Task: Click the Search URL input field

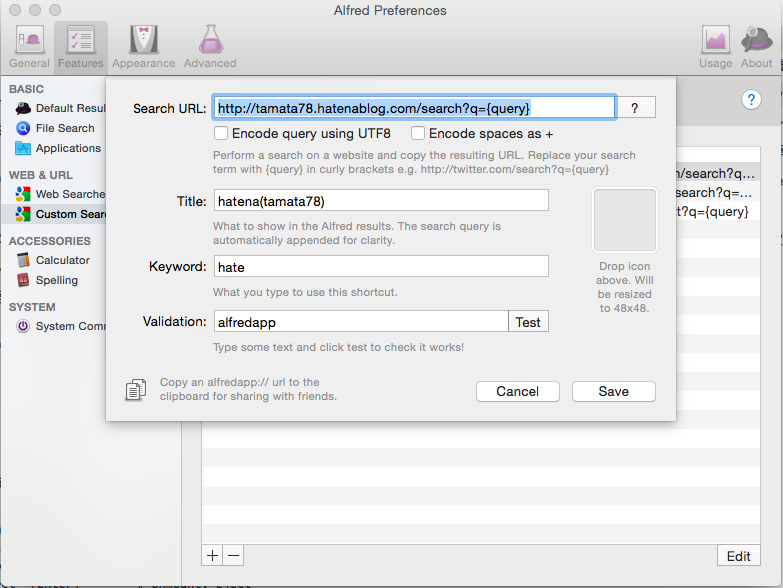Action: (414, 107)
